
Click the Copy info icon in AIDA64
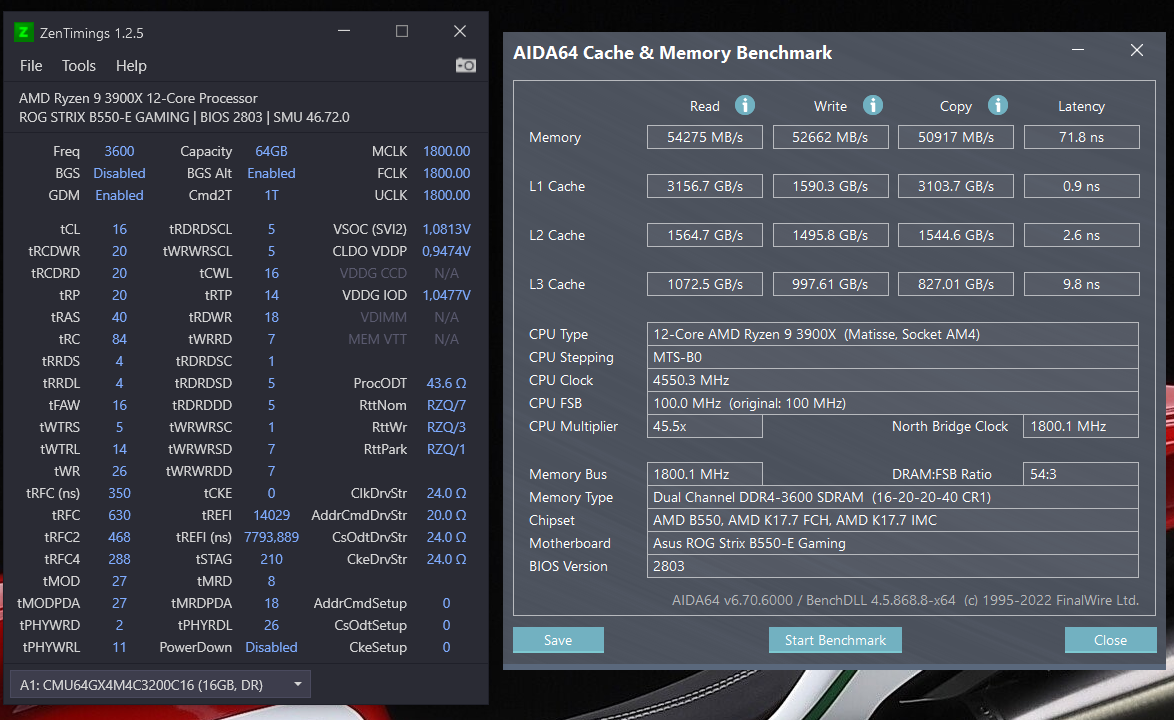(x=997, y=106)
